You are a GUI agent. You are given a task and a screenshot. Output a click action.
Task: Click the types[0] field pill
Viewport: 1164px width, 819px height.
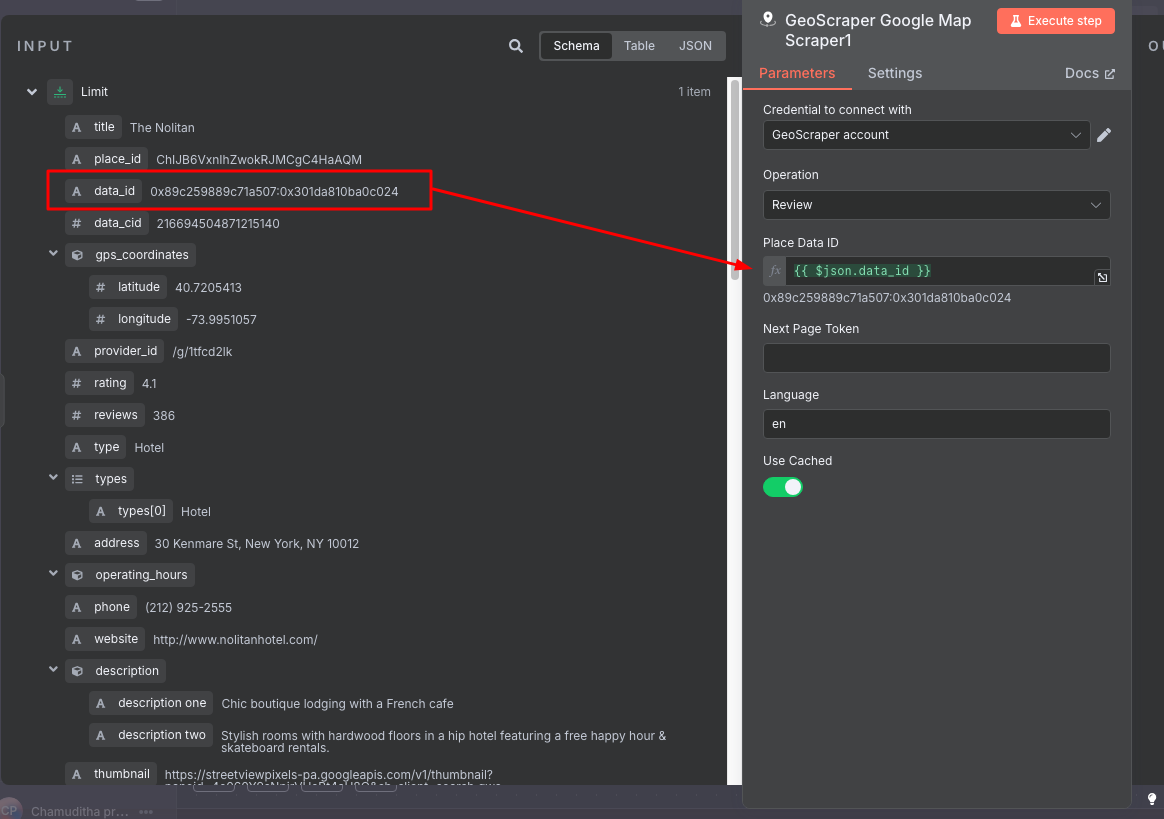[131, 512]
